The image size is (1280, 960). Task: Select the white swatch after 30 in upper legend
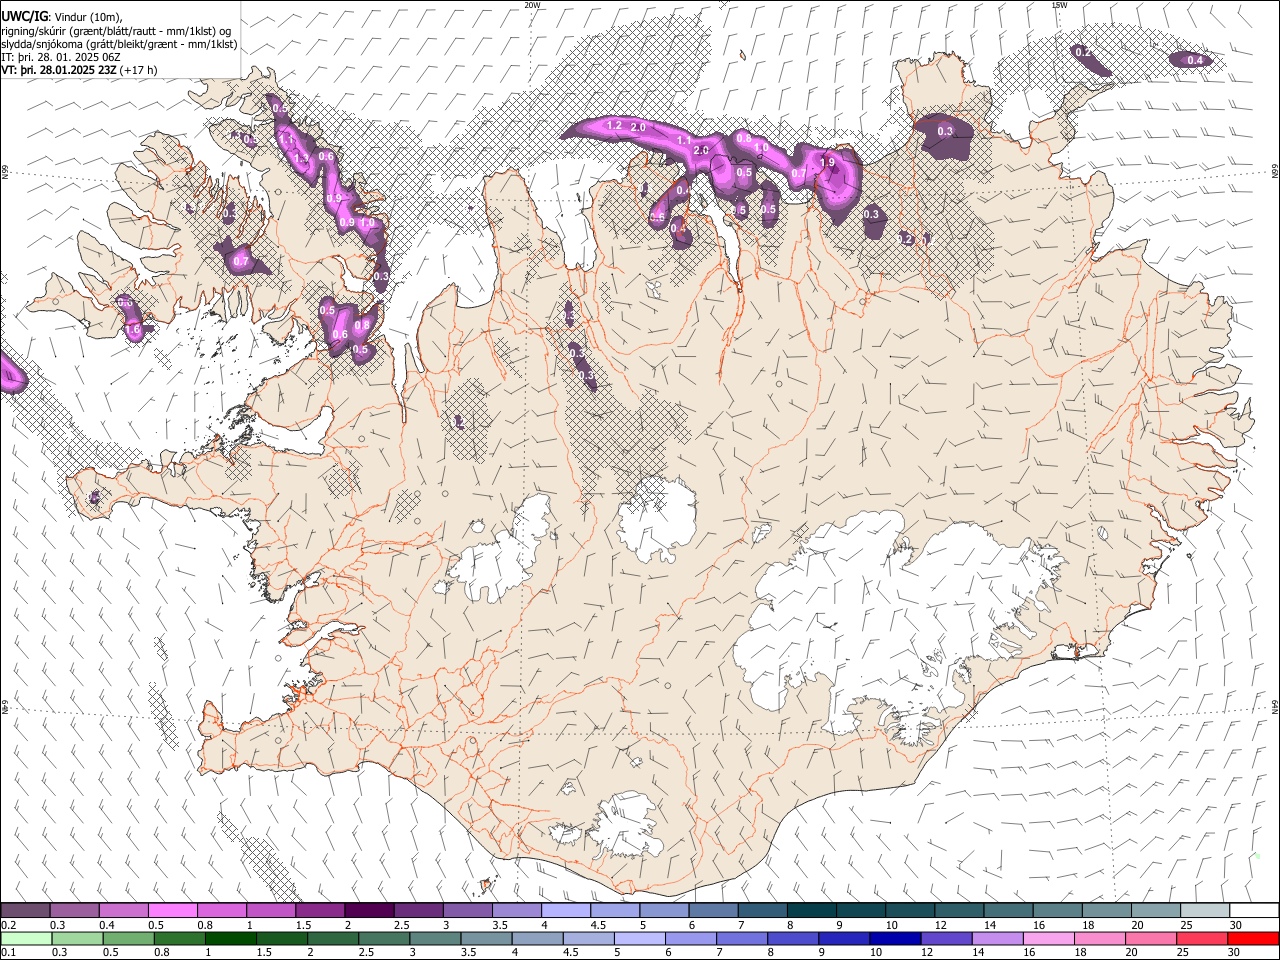tap(1254, 910)
